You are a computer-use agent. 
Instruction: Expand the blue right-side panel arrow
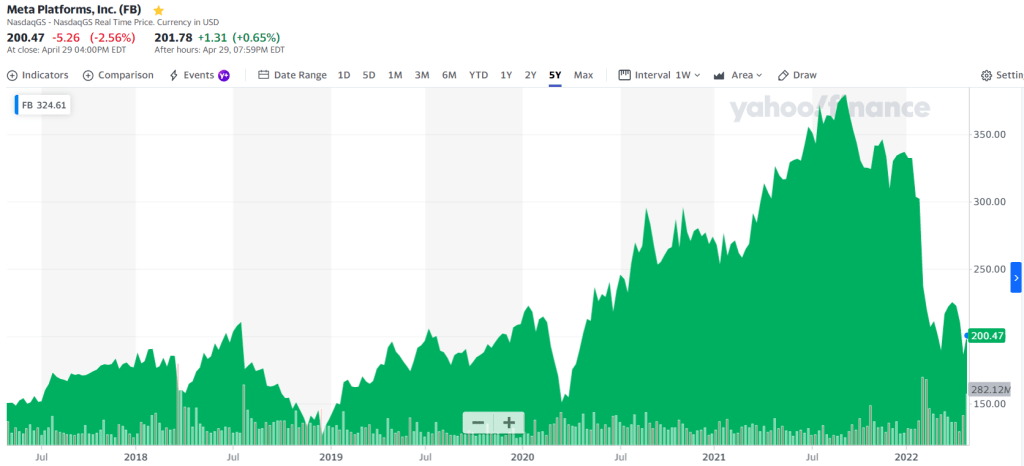tap(1016, 276)
